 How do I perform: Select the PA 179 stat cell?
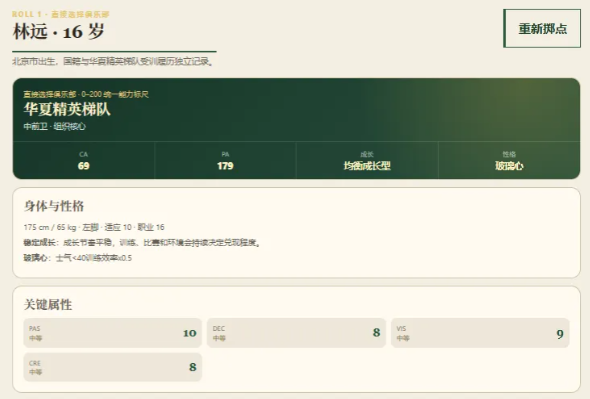click(225, 161)
